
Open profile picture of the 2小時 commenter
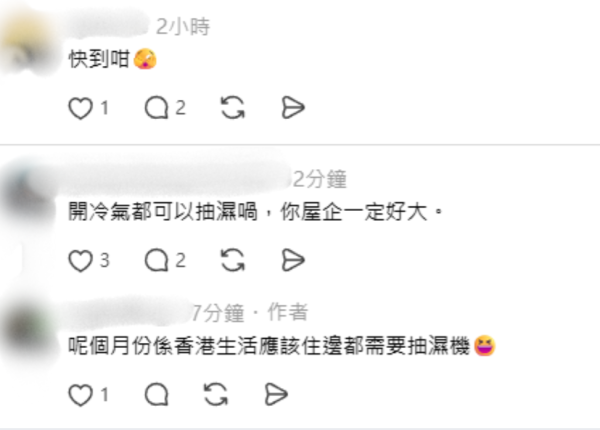click(x=29, y=44)
